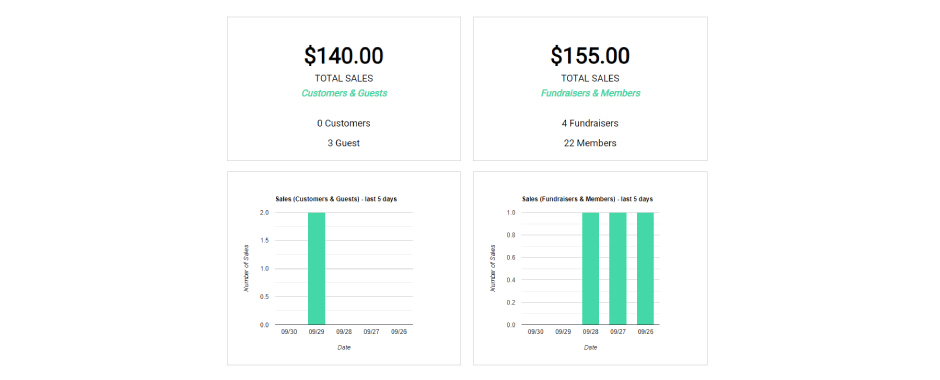This screenshot has height=380, width=940.
Task: Click the Sales (Fundraisers & Members) chart title
Action: tap(588, 198)
